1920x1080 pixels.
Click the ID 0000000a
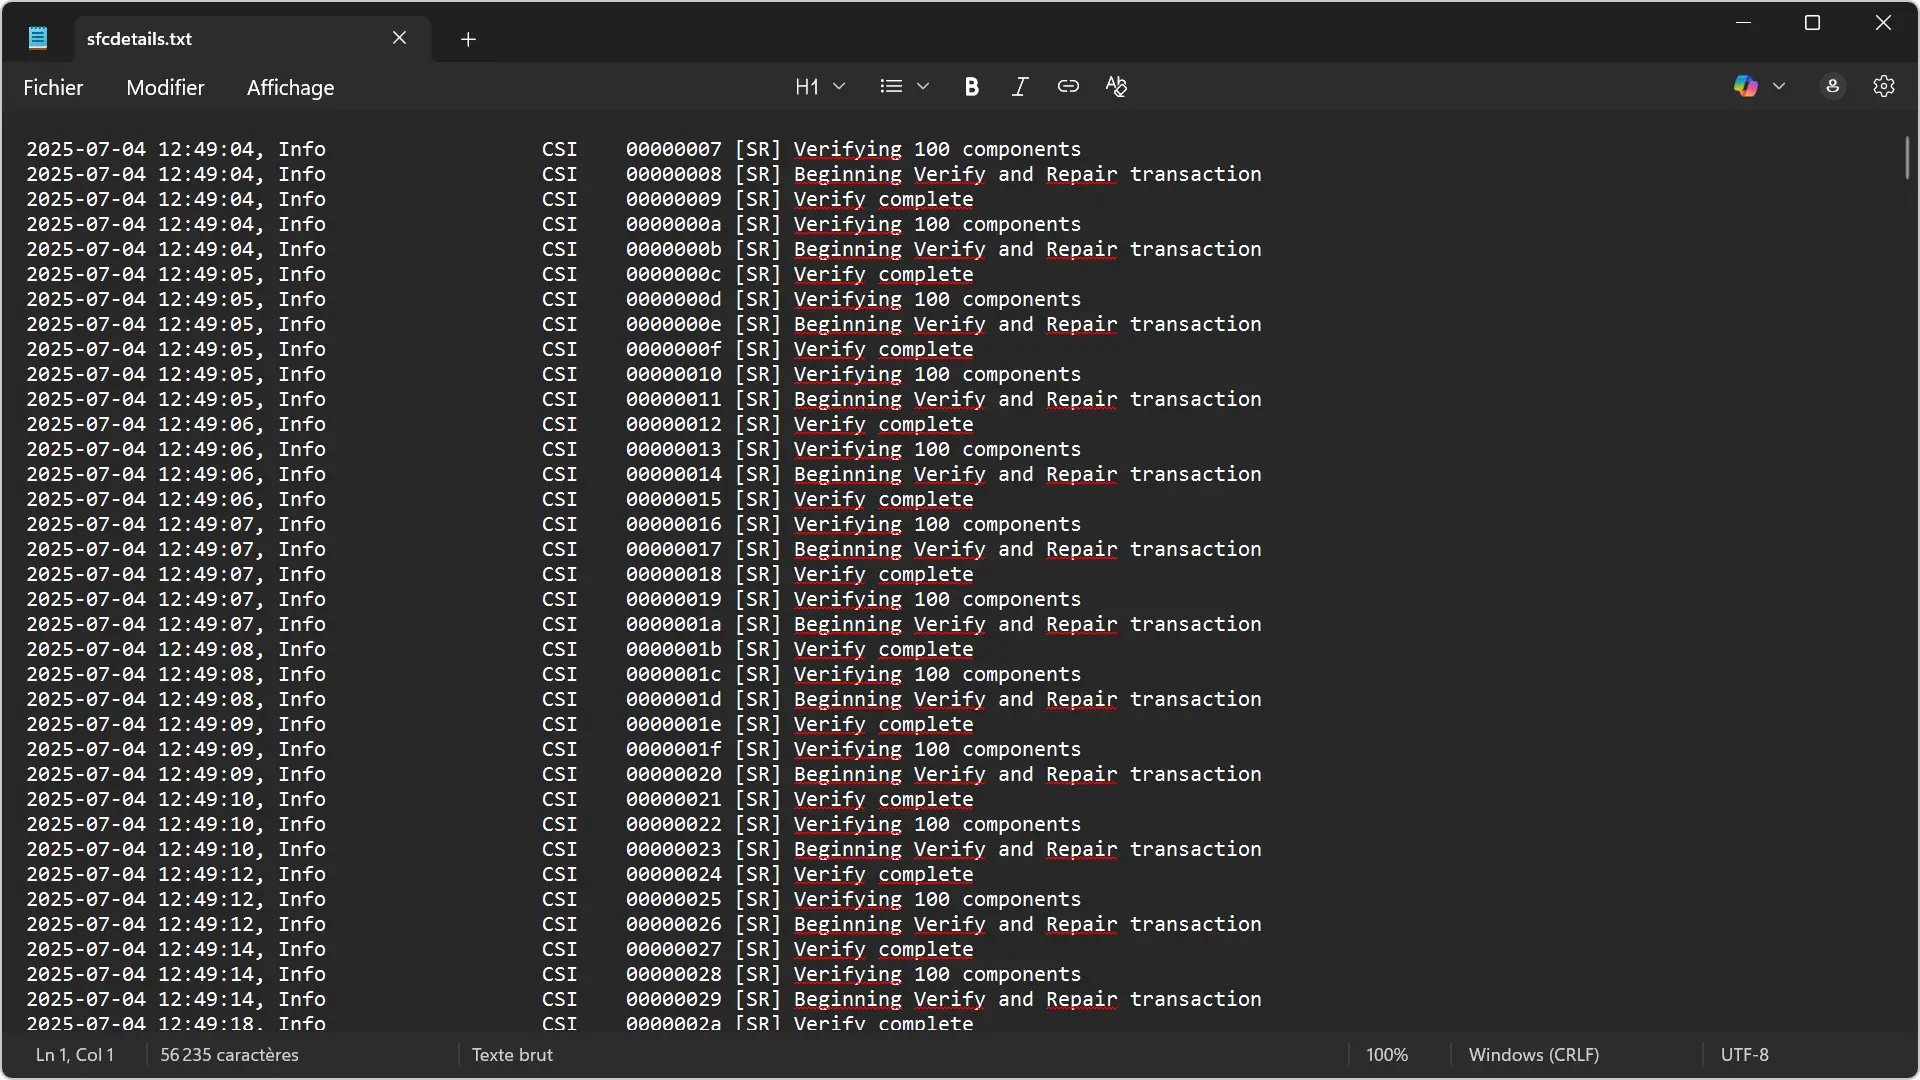pos(673,224)
